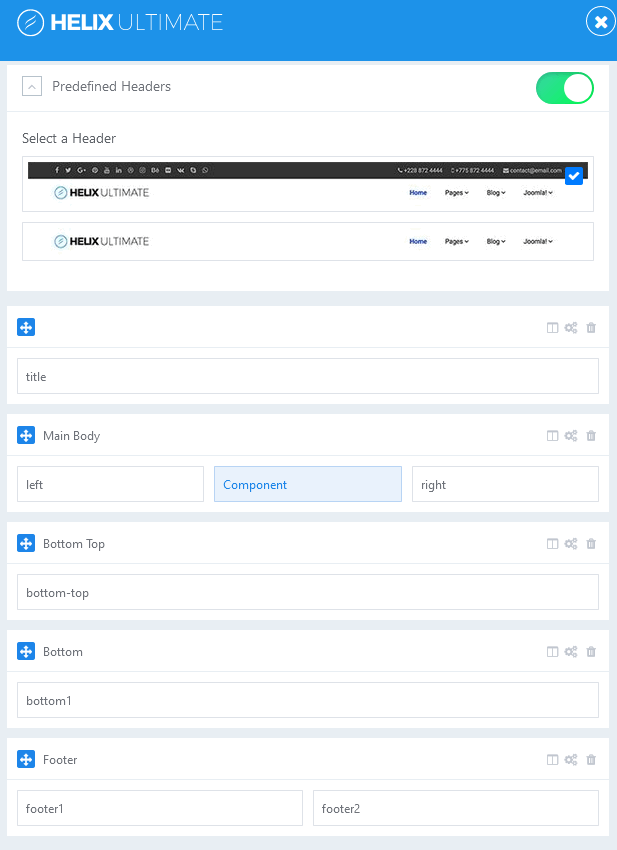Click the bottom1 column block
The width and height of the screenshot is (617, 850).
click(x=307, y=700)
